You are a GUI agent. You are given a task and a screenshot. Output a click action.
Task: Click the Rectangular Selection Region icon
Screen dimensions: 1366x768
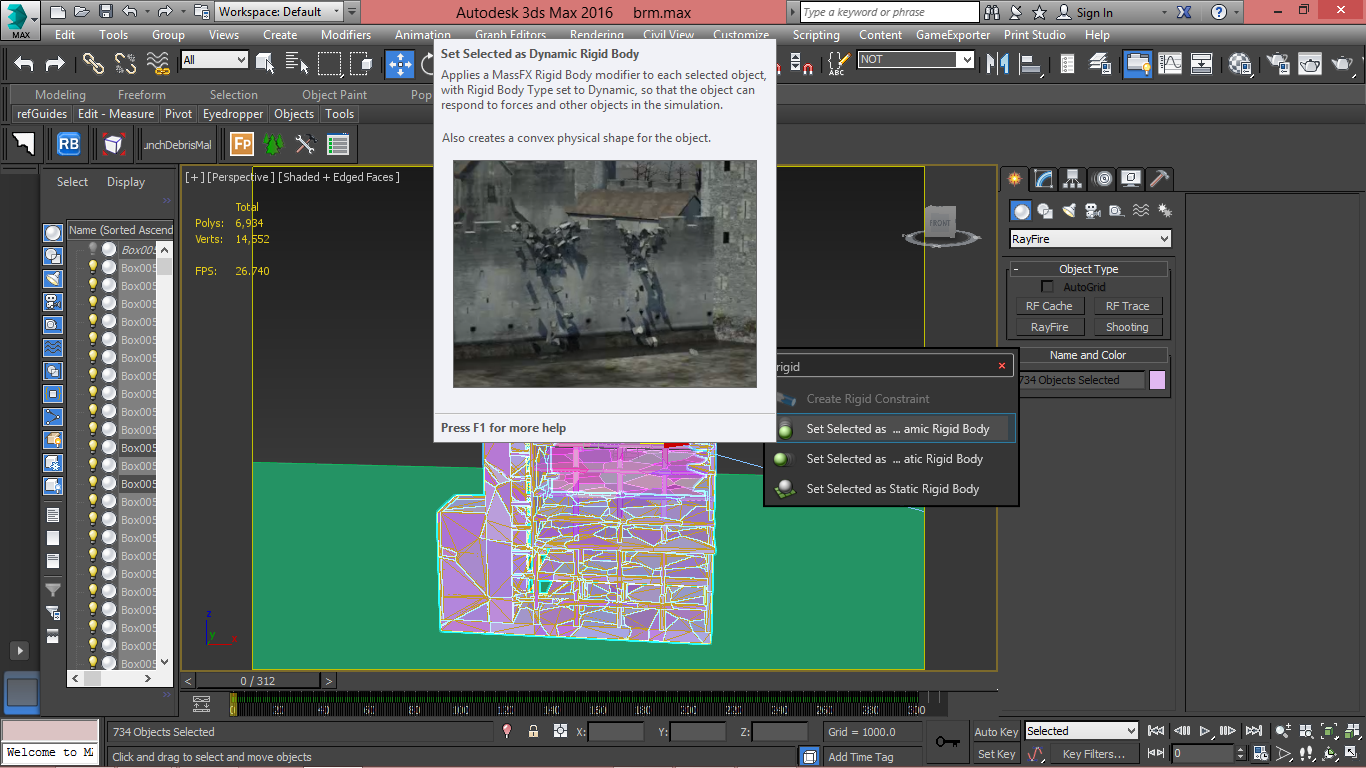tap(329, 63)
